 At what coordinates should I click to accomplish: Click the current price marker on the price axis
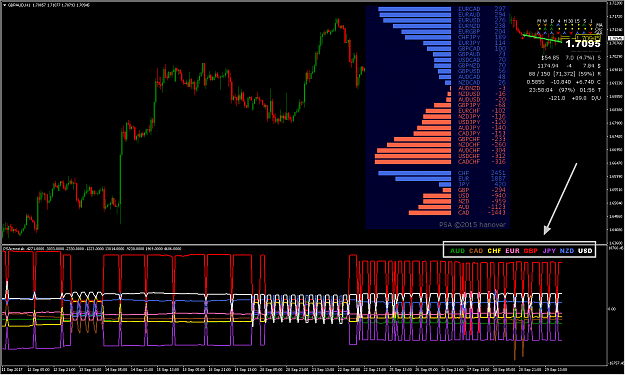616,38
